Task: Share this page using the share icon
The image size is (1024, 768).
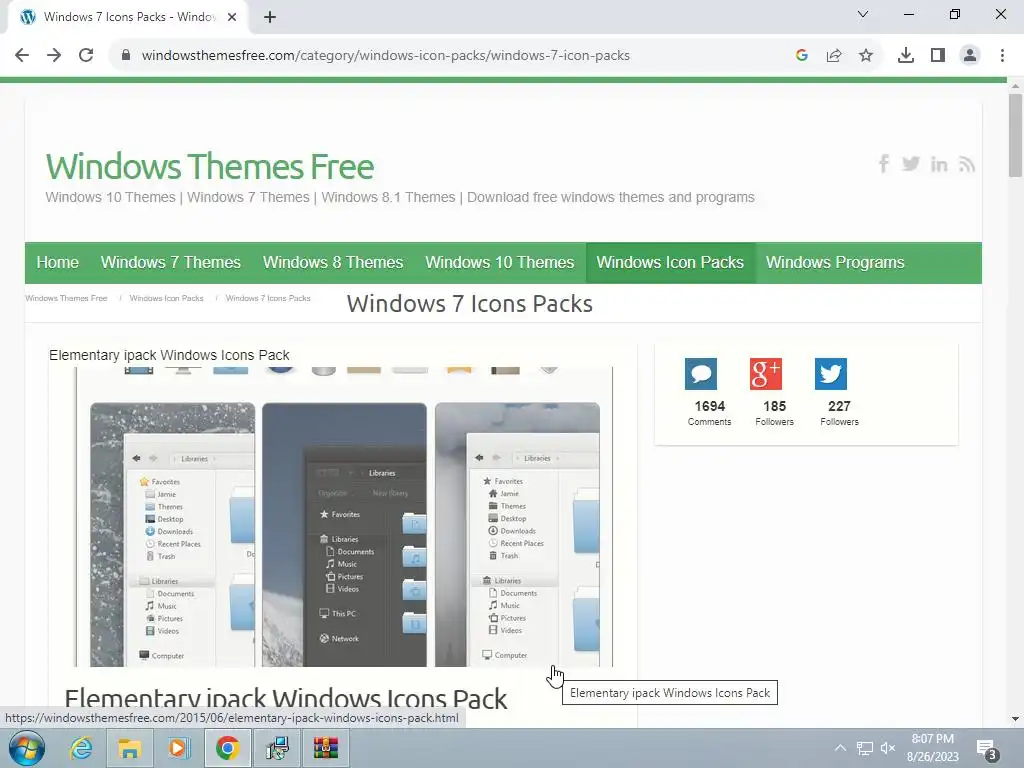Action: 834,56
